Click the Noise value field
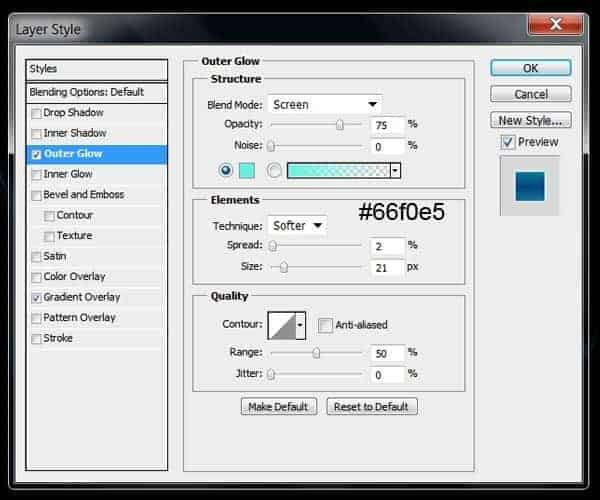The height and width of the screenshot is (500, 600). click(x=387, y=147)
